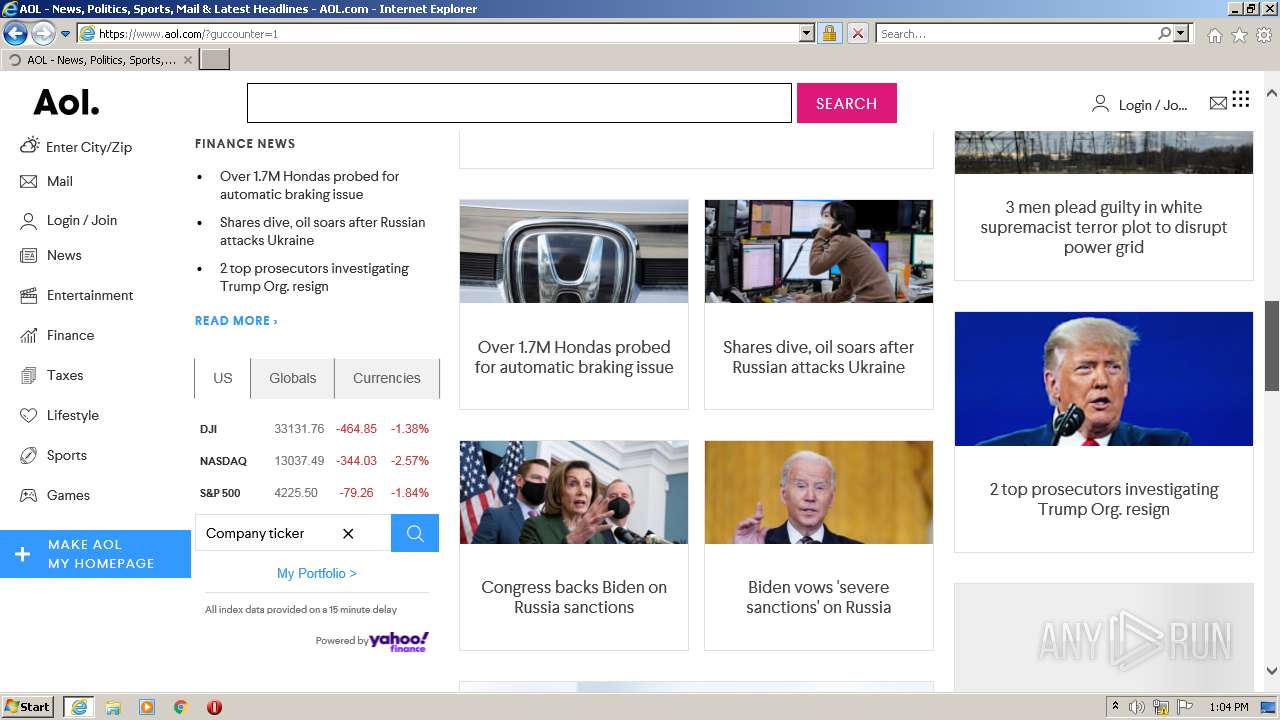Click the pink SEARCH button
The width and height of the screenshot is (1280, 720).
pos(846,103)
